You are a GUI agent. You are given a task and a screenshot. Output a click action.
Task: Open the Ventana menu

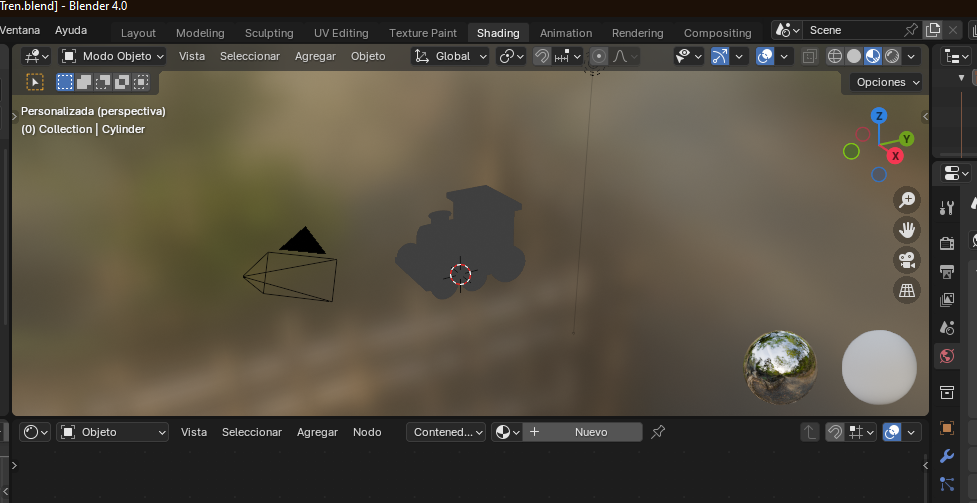[x=21, y=30]
